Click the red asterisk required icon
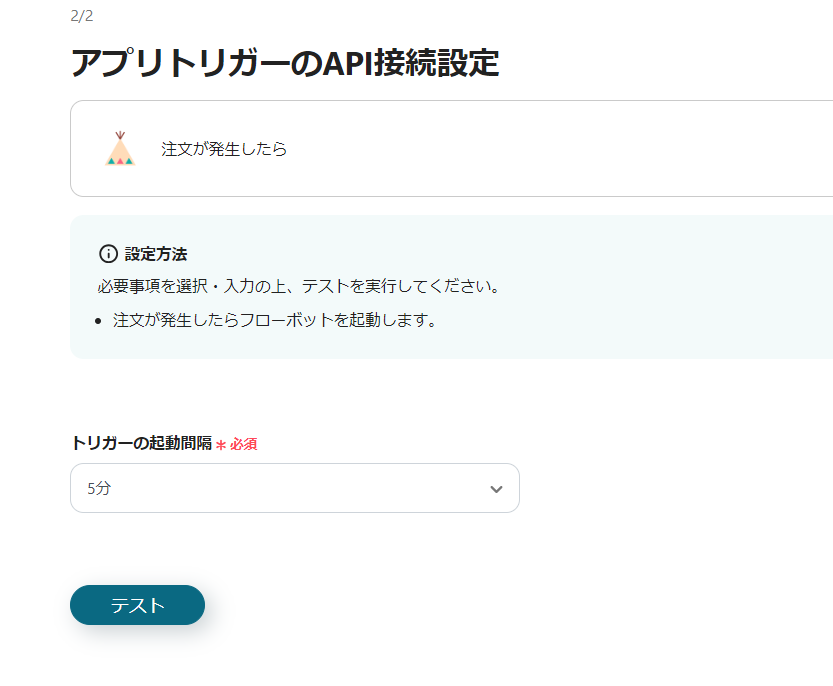833x686 pixels. click(220, 444)
